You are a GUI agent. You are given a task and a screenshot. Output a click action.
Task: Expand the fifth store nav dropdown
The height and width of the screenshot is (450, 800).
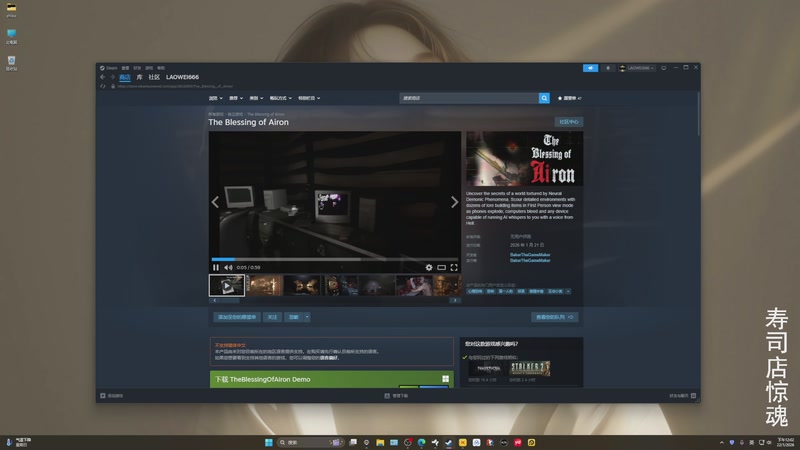click(309, 98)
